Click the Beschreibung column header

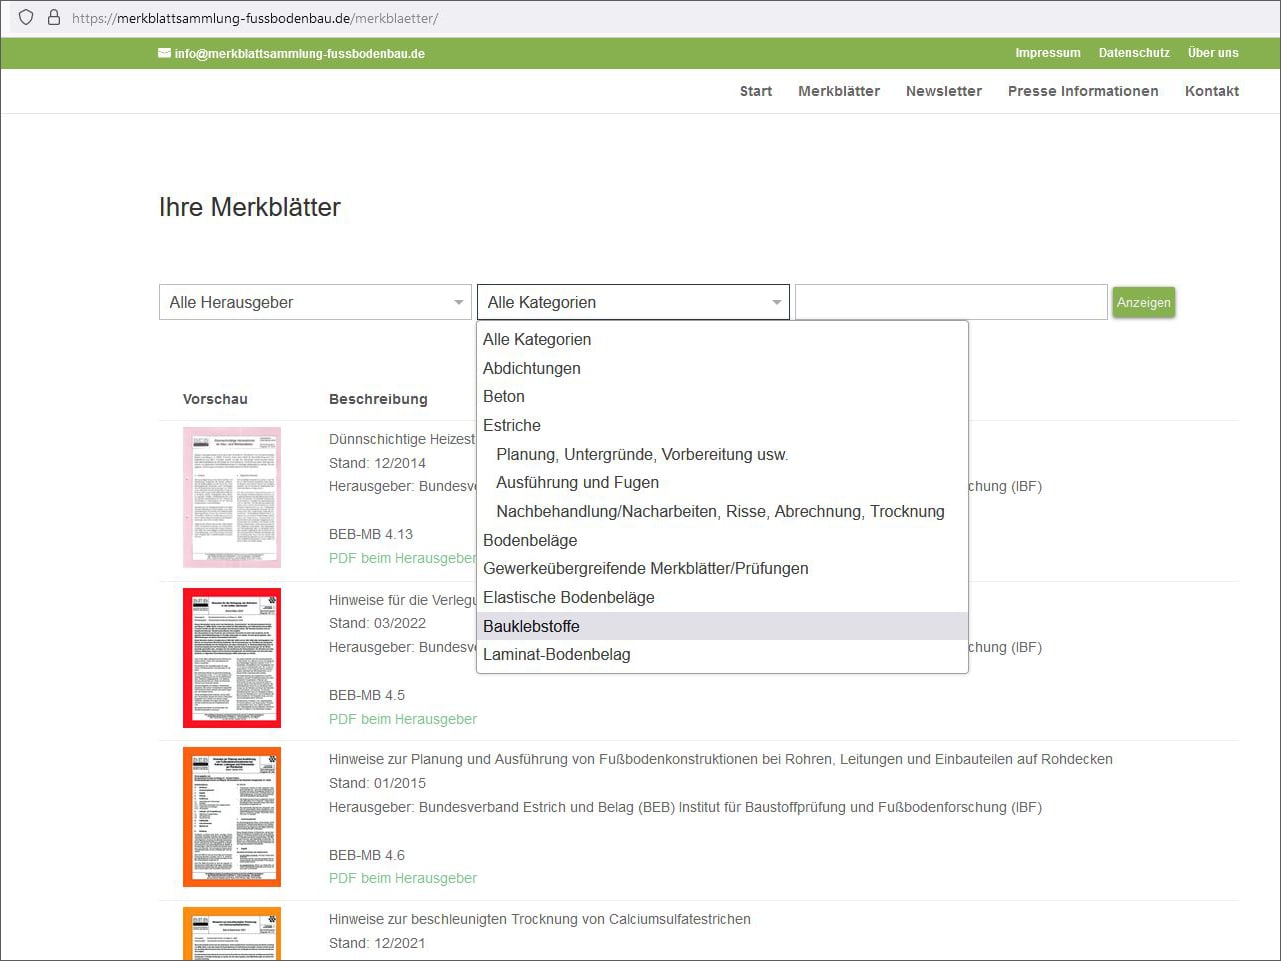coord(378,399)
